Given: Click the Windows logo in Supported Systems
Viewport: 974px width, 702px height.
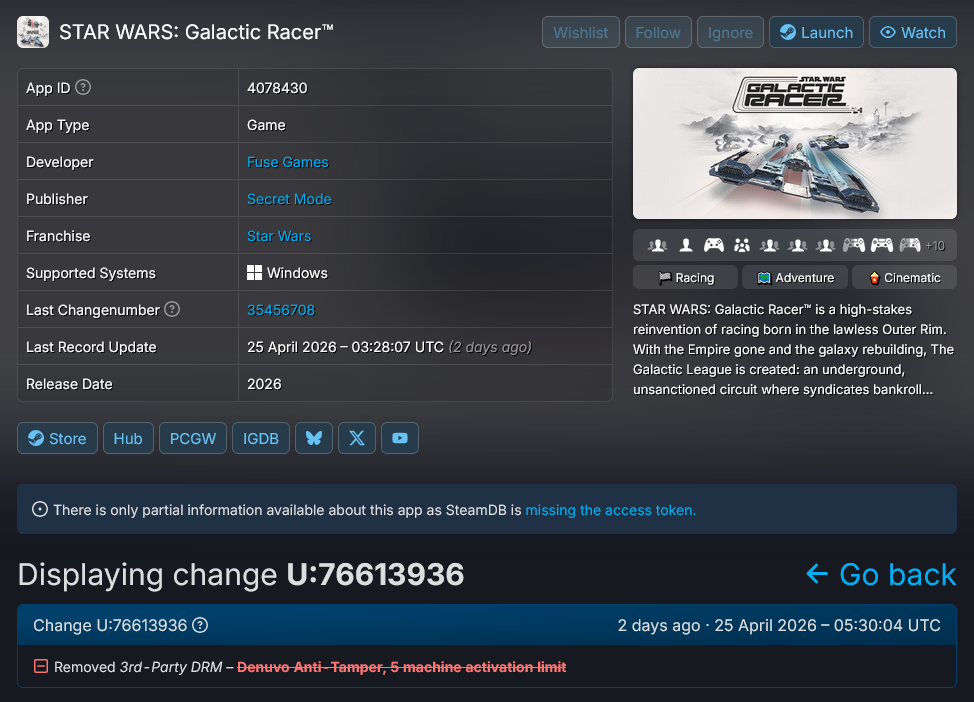Looking at the screenshot, I should click(254, 273).
